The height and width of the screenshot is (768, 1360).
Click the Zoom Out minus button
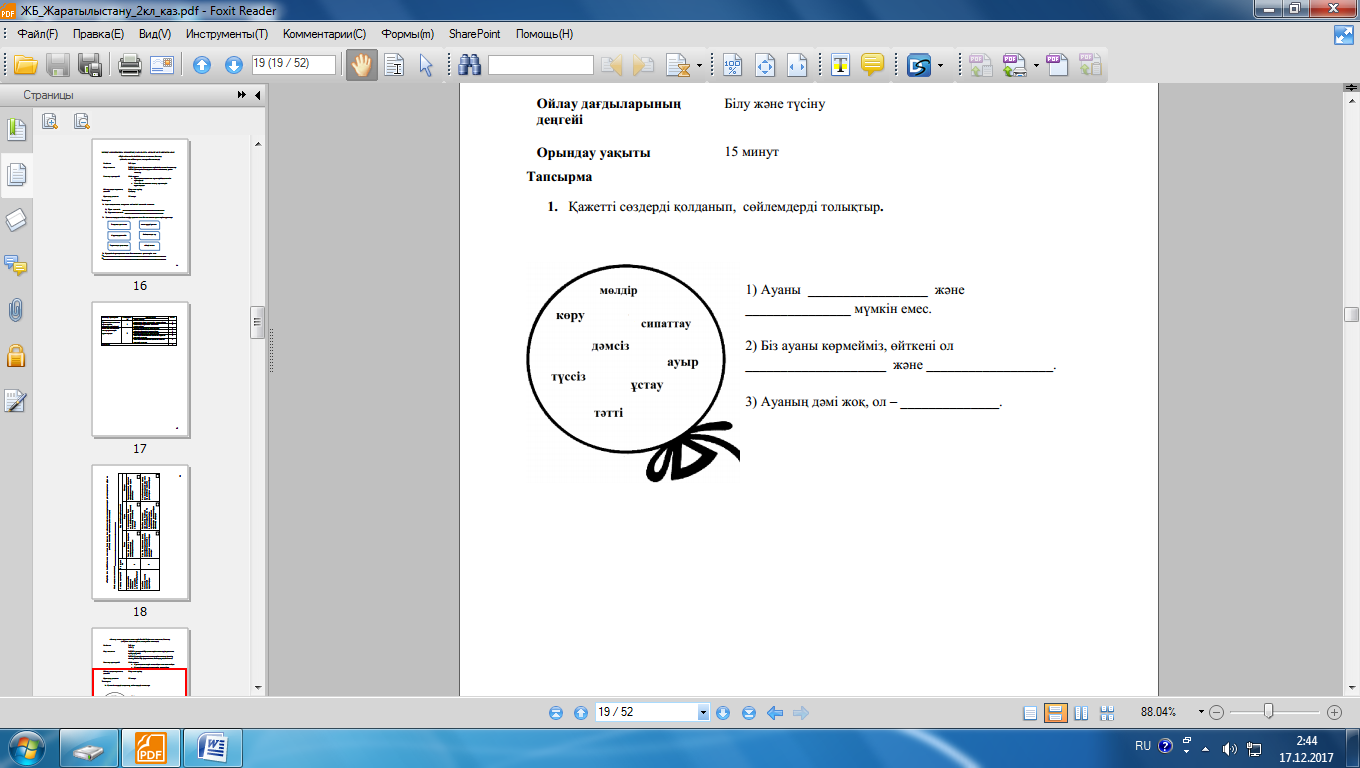tap(1217, 712)
